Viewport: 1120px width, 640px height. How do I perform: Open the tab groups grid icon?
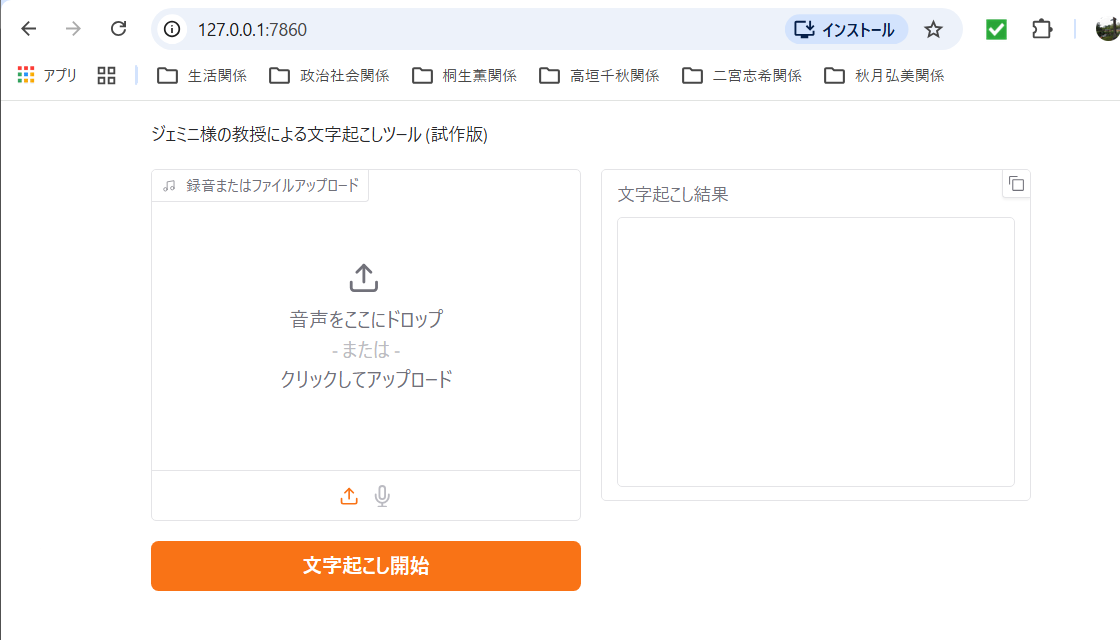point(106,76)
